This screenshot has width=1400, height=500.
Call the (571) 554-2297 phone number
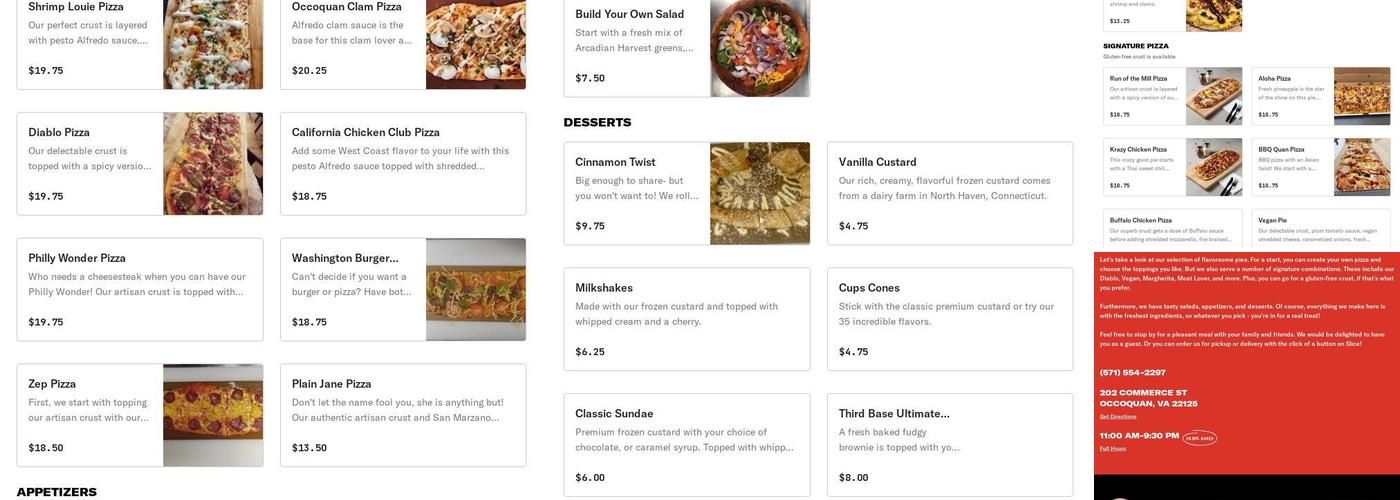point(1132,373)
